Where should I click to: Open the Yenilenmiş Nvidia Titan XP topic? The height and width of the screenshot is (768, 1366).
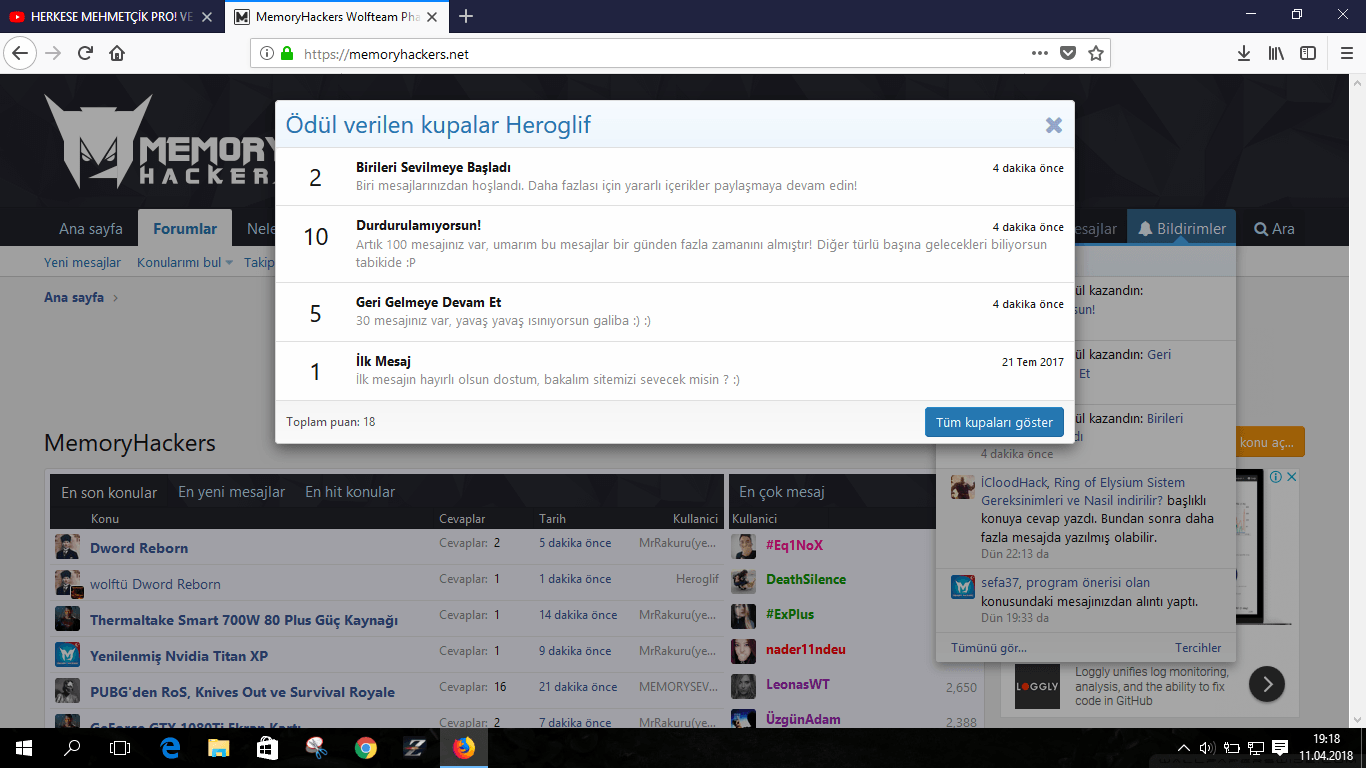[x=179, y=656]
